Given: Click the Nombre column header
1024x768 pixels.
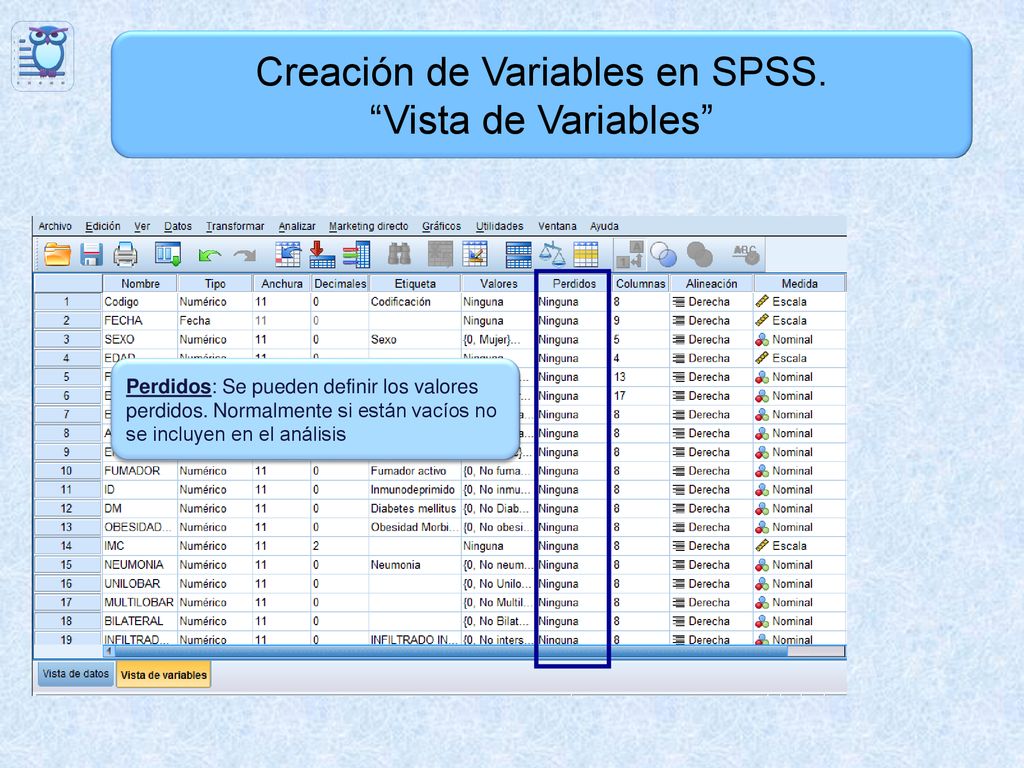Looking at the screenshot, I should (140, 283).
